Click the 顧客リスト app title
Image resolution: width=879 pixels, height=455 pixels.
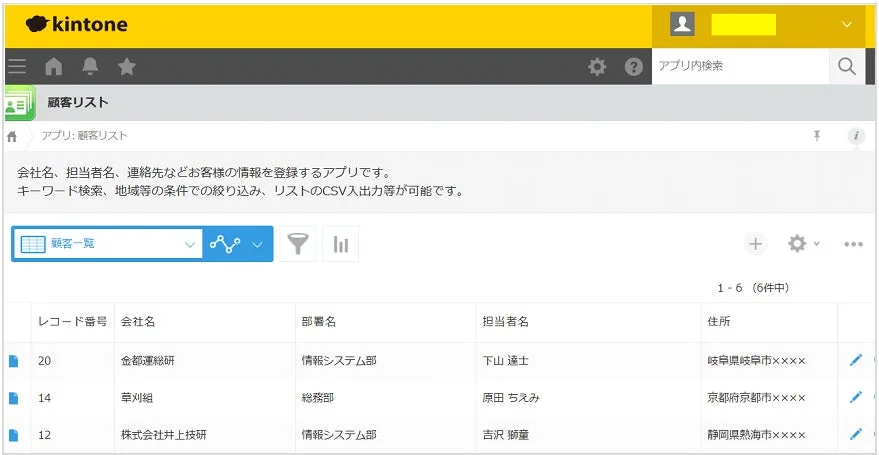click(78, 103)
